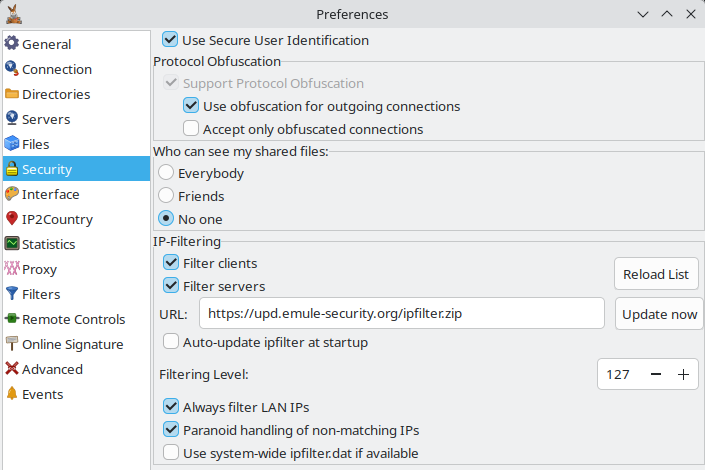Click the Servers icon in sidebar

pyautogui.click(x=12, y=119)
